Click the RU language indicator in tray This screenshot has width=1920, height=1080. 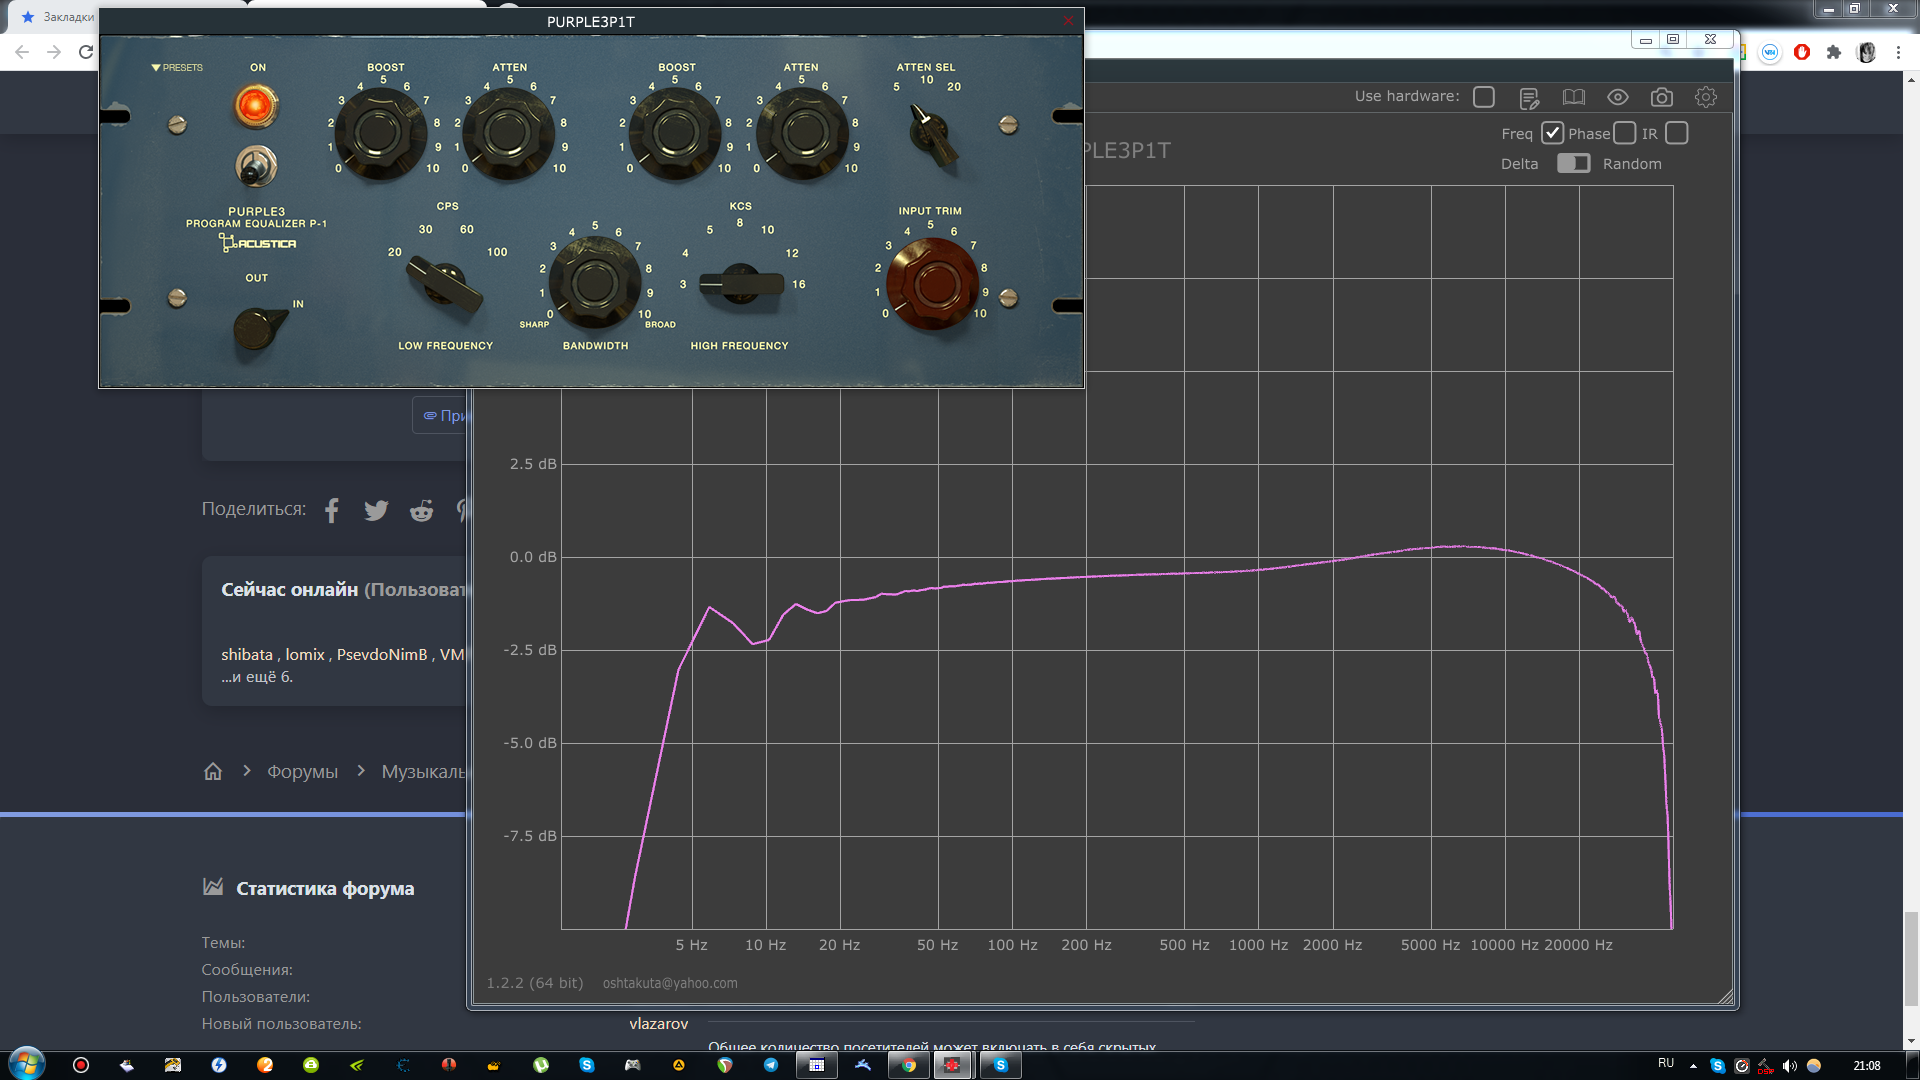click(x=1666, y=1063)
